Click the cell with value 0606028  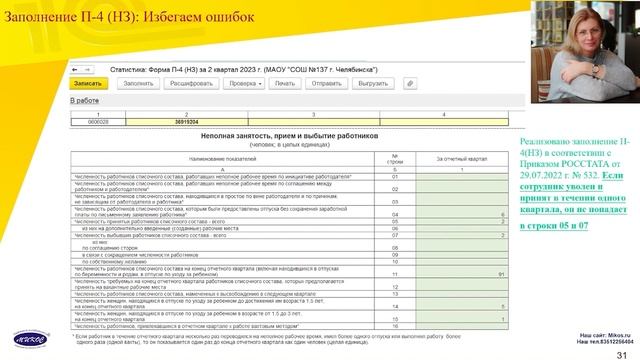[98, 122]
